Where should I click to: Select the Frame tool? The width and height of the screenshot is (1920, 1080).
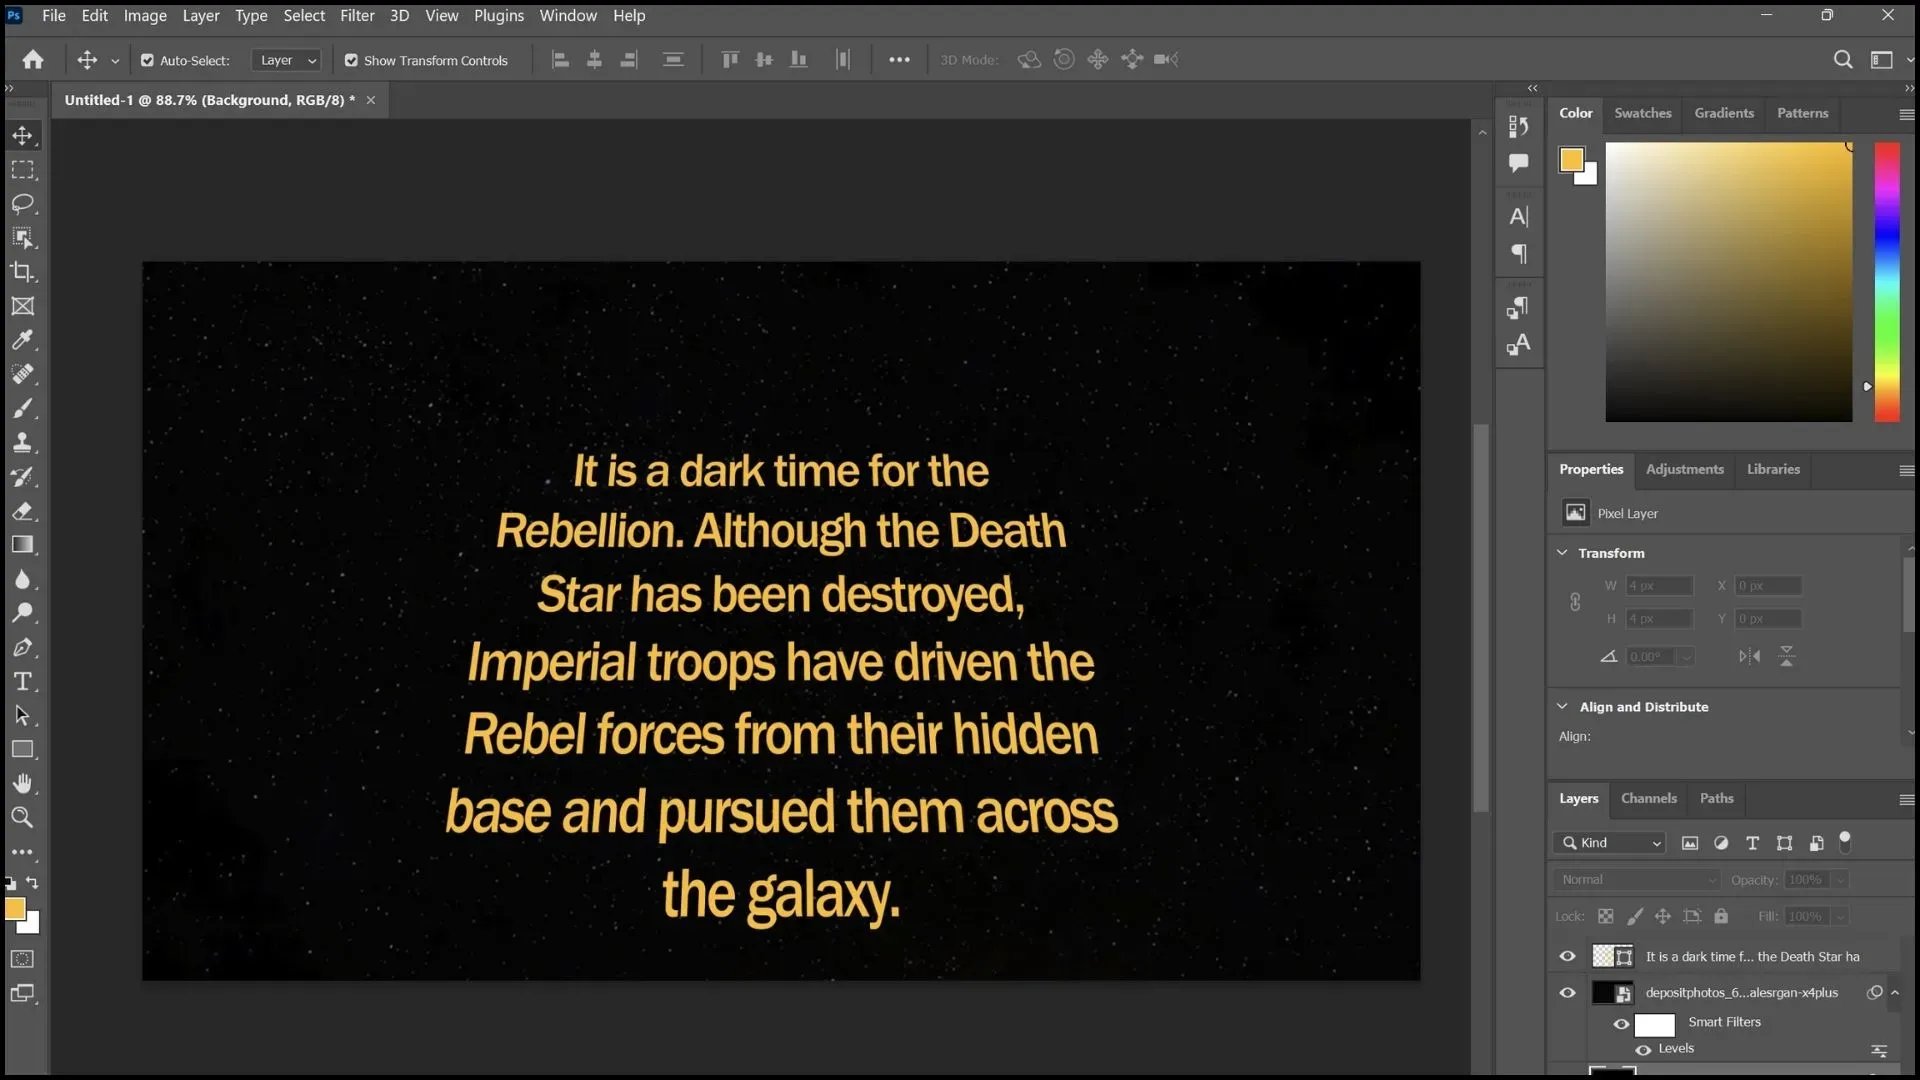(22, 306)
